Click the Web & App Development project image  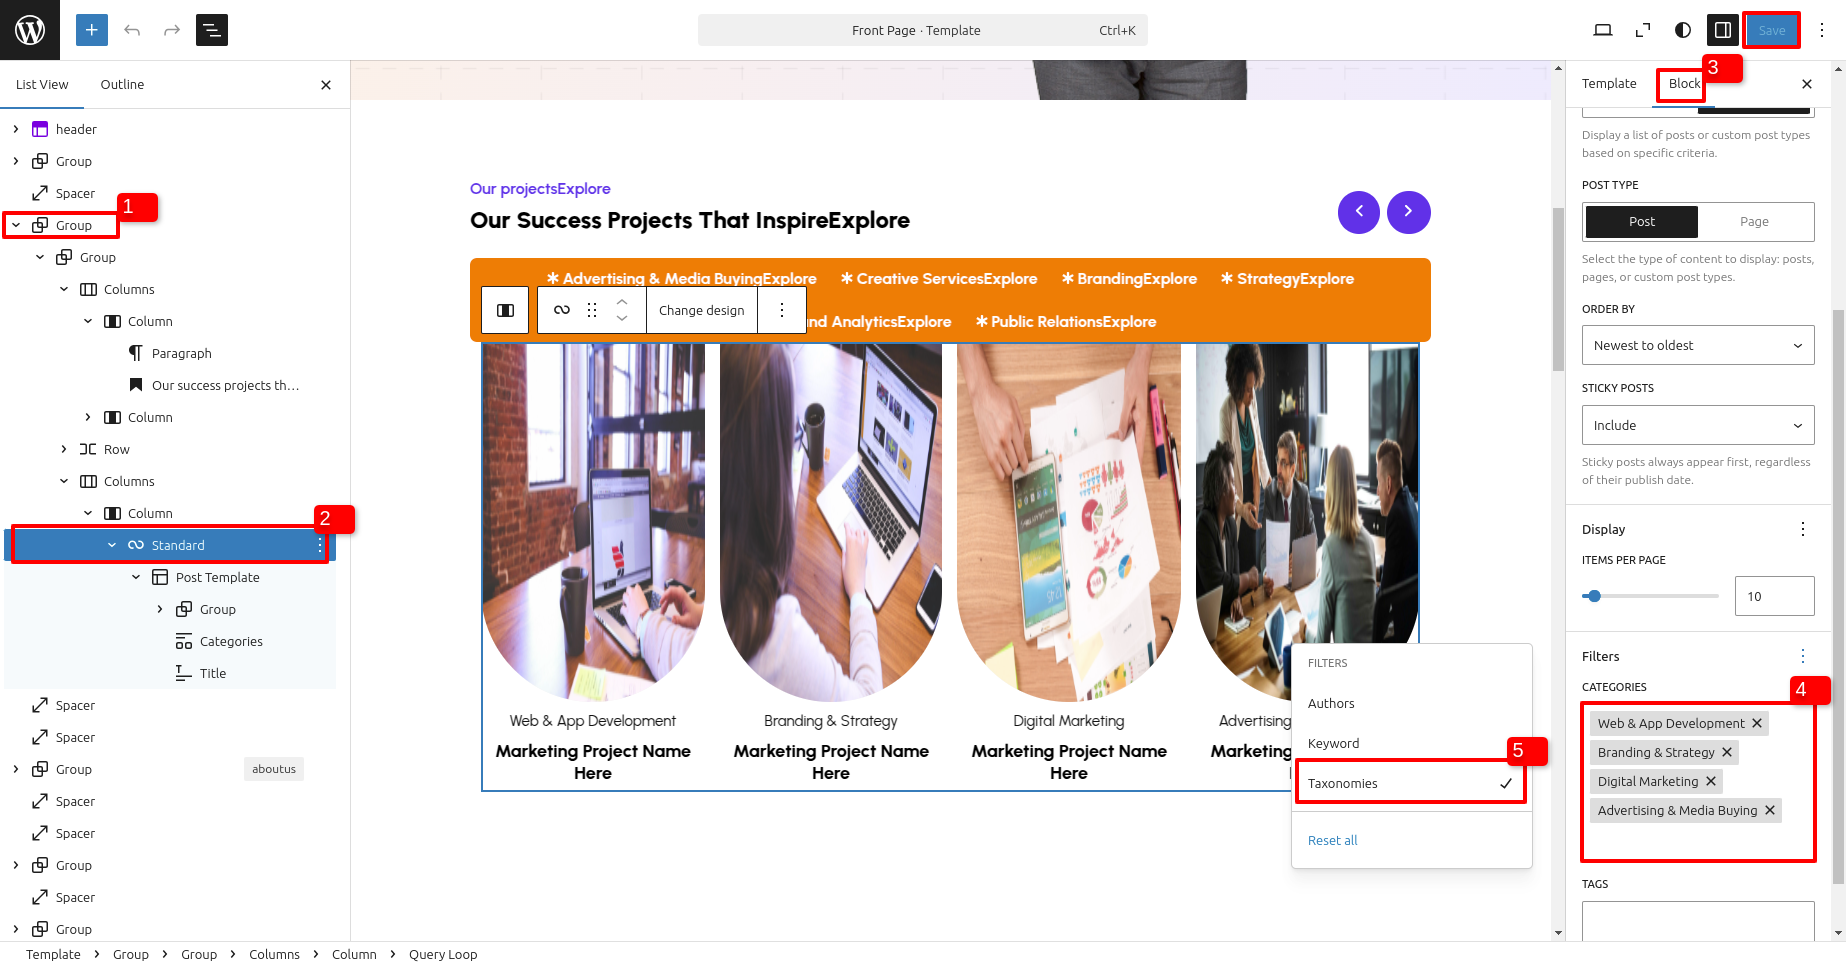click(x=593, y=522)
